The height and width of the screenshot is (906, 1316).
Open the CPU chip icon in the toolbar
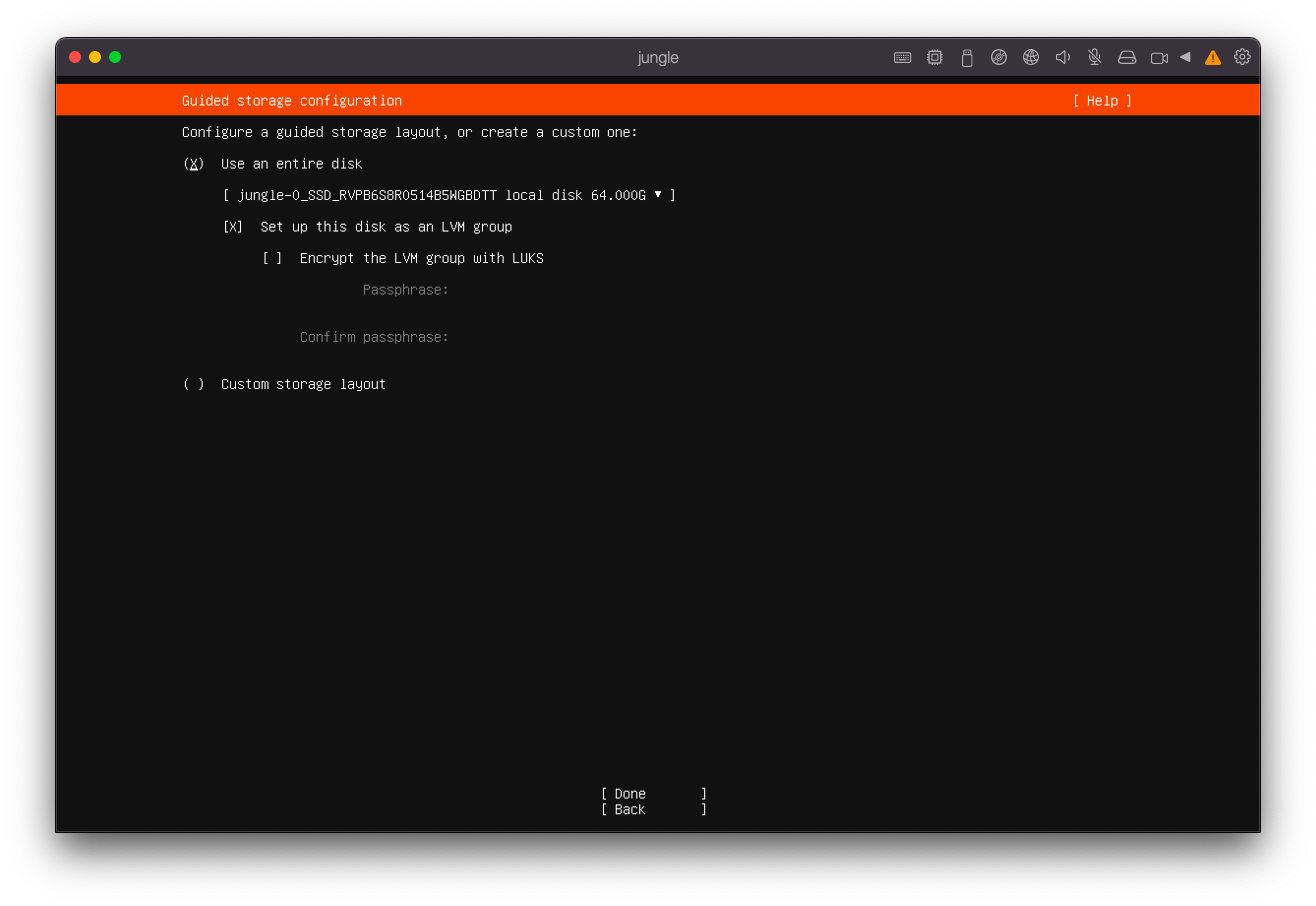[935, 58]
